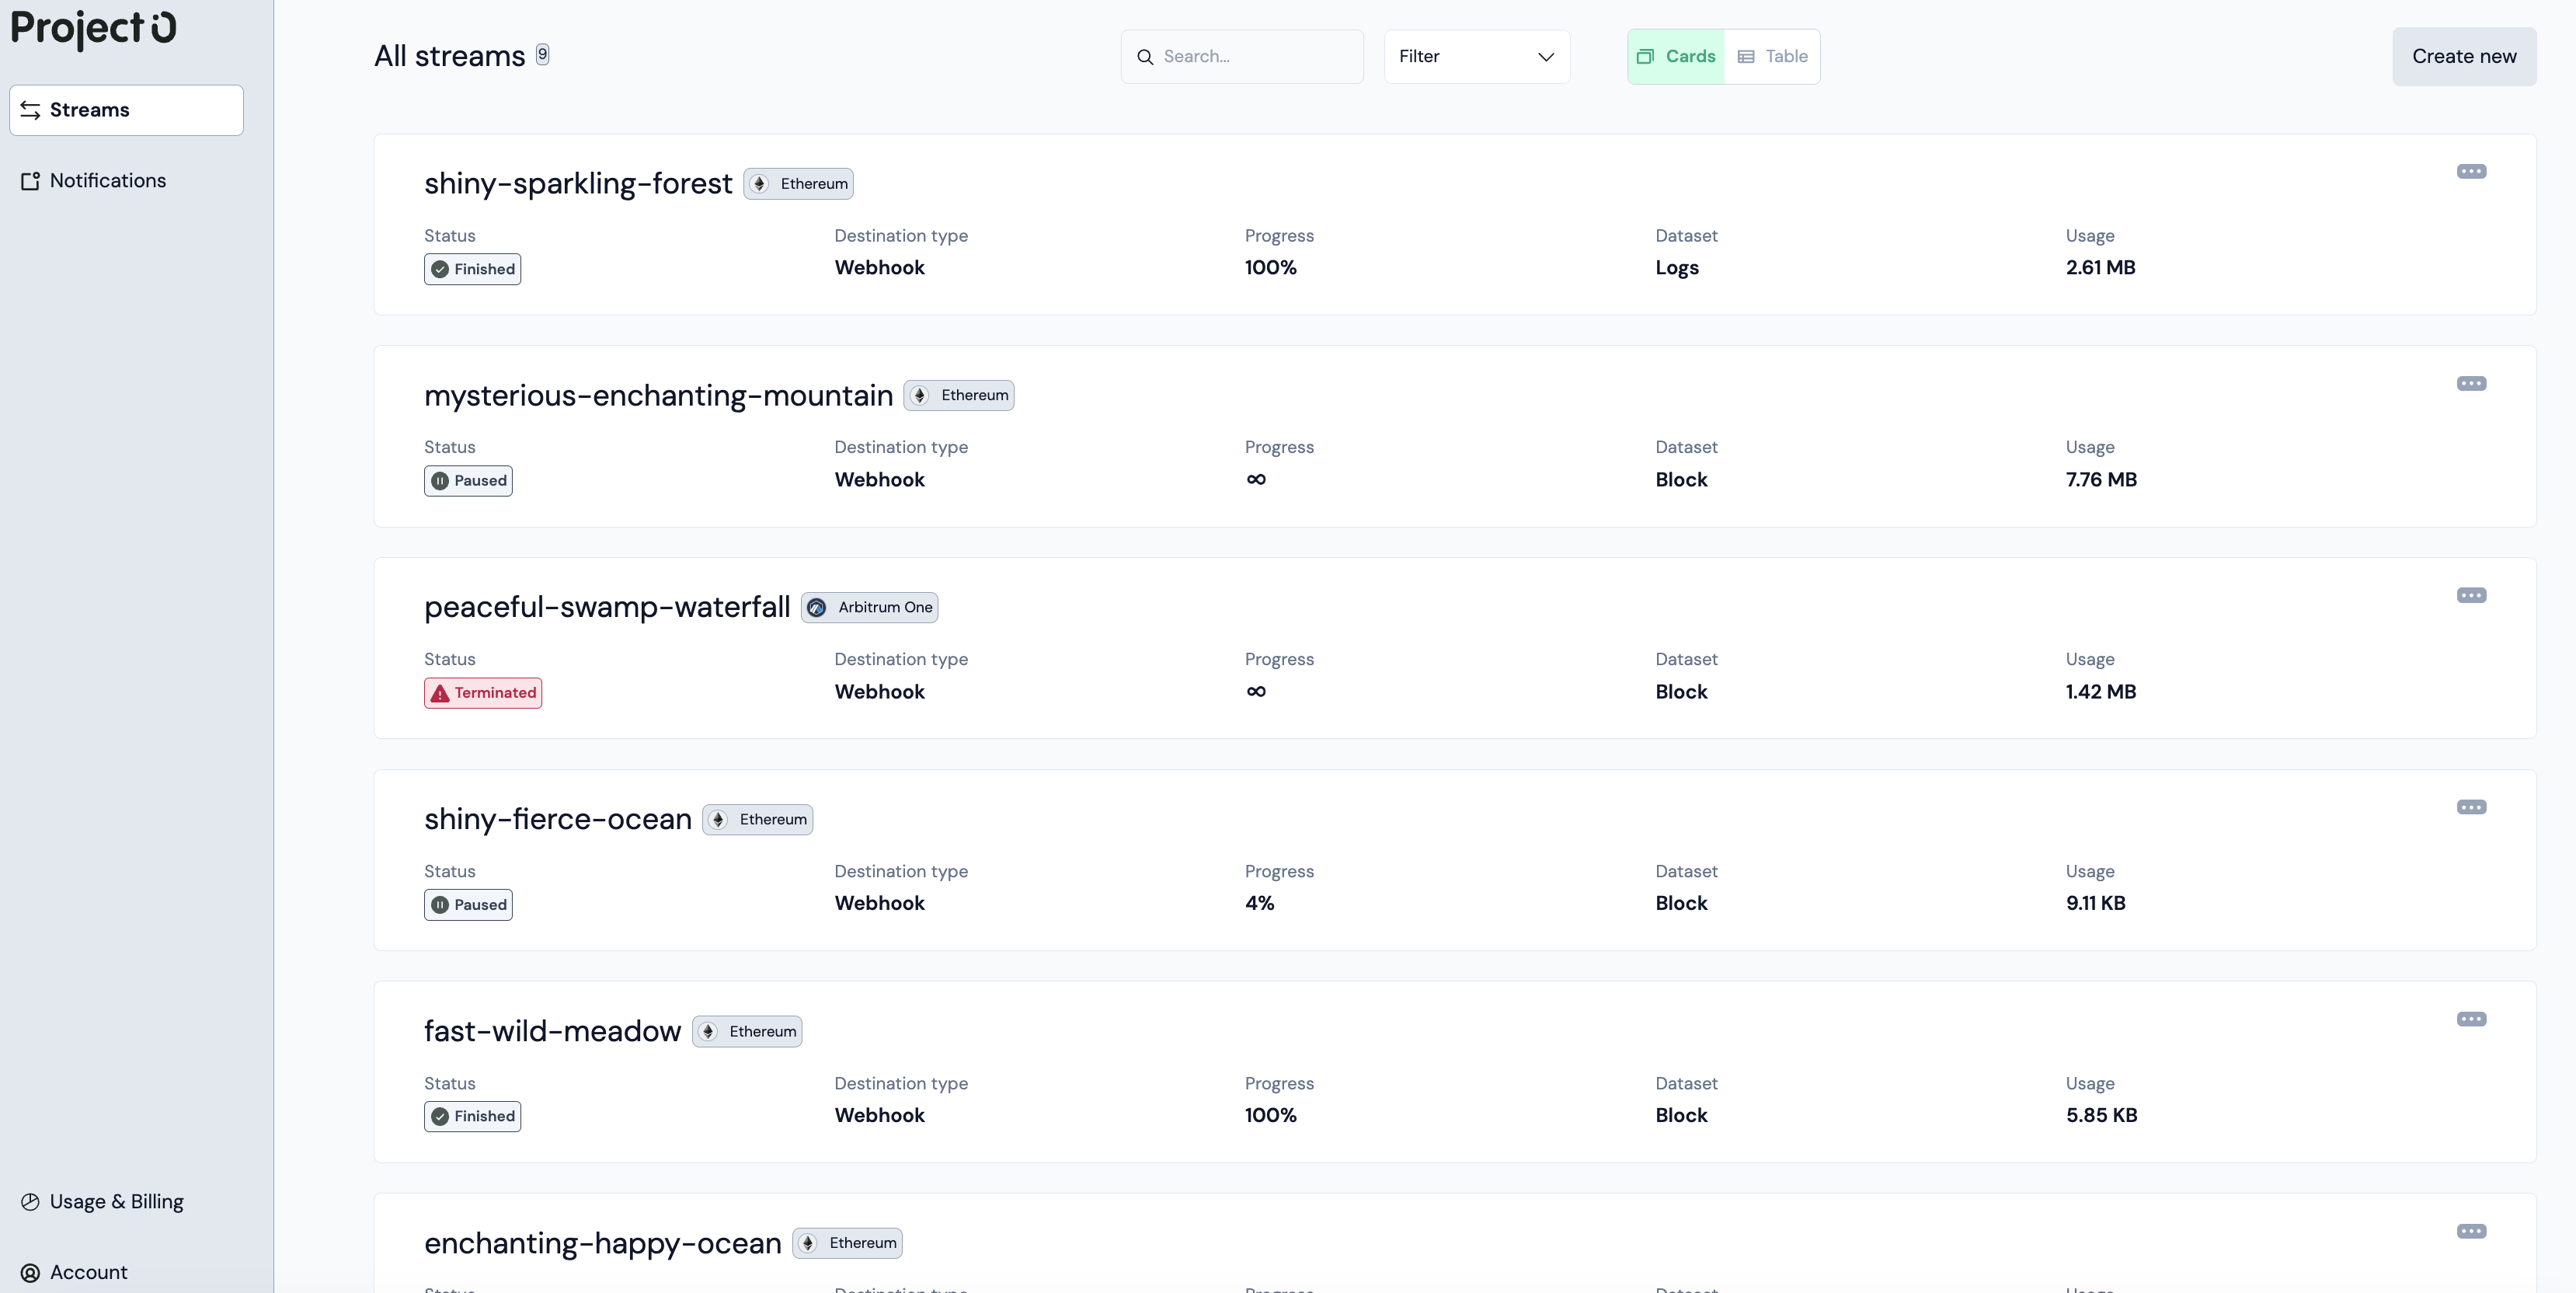Click the Ethereum badge on shiny-fierce-ocean
The image size is (2576, 1293).
(757, 819)
